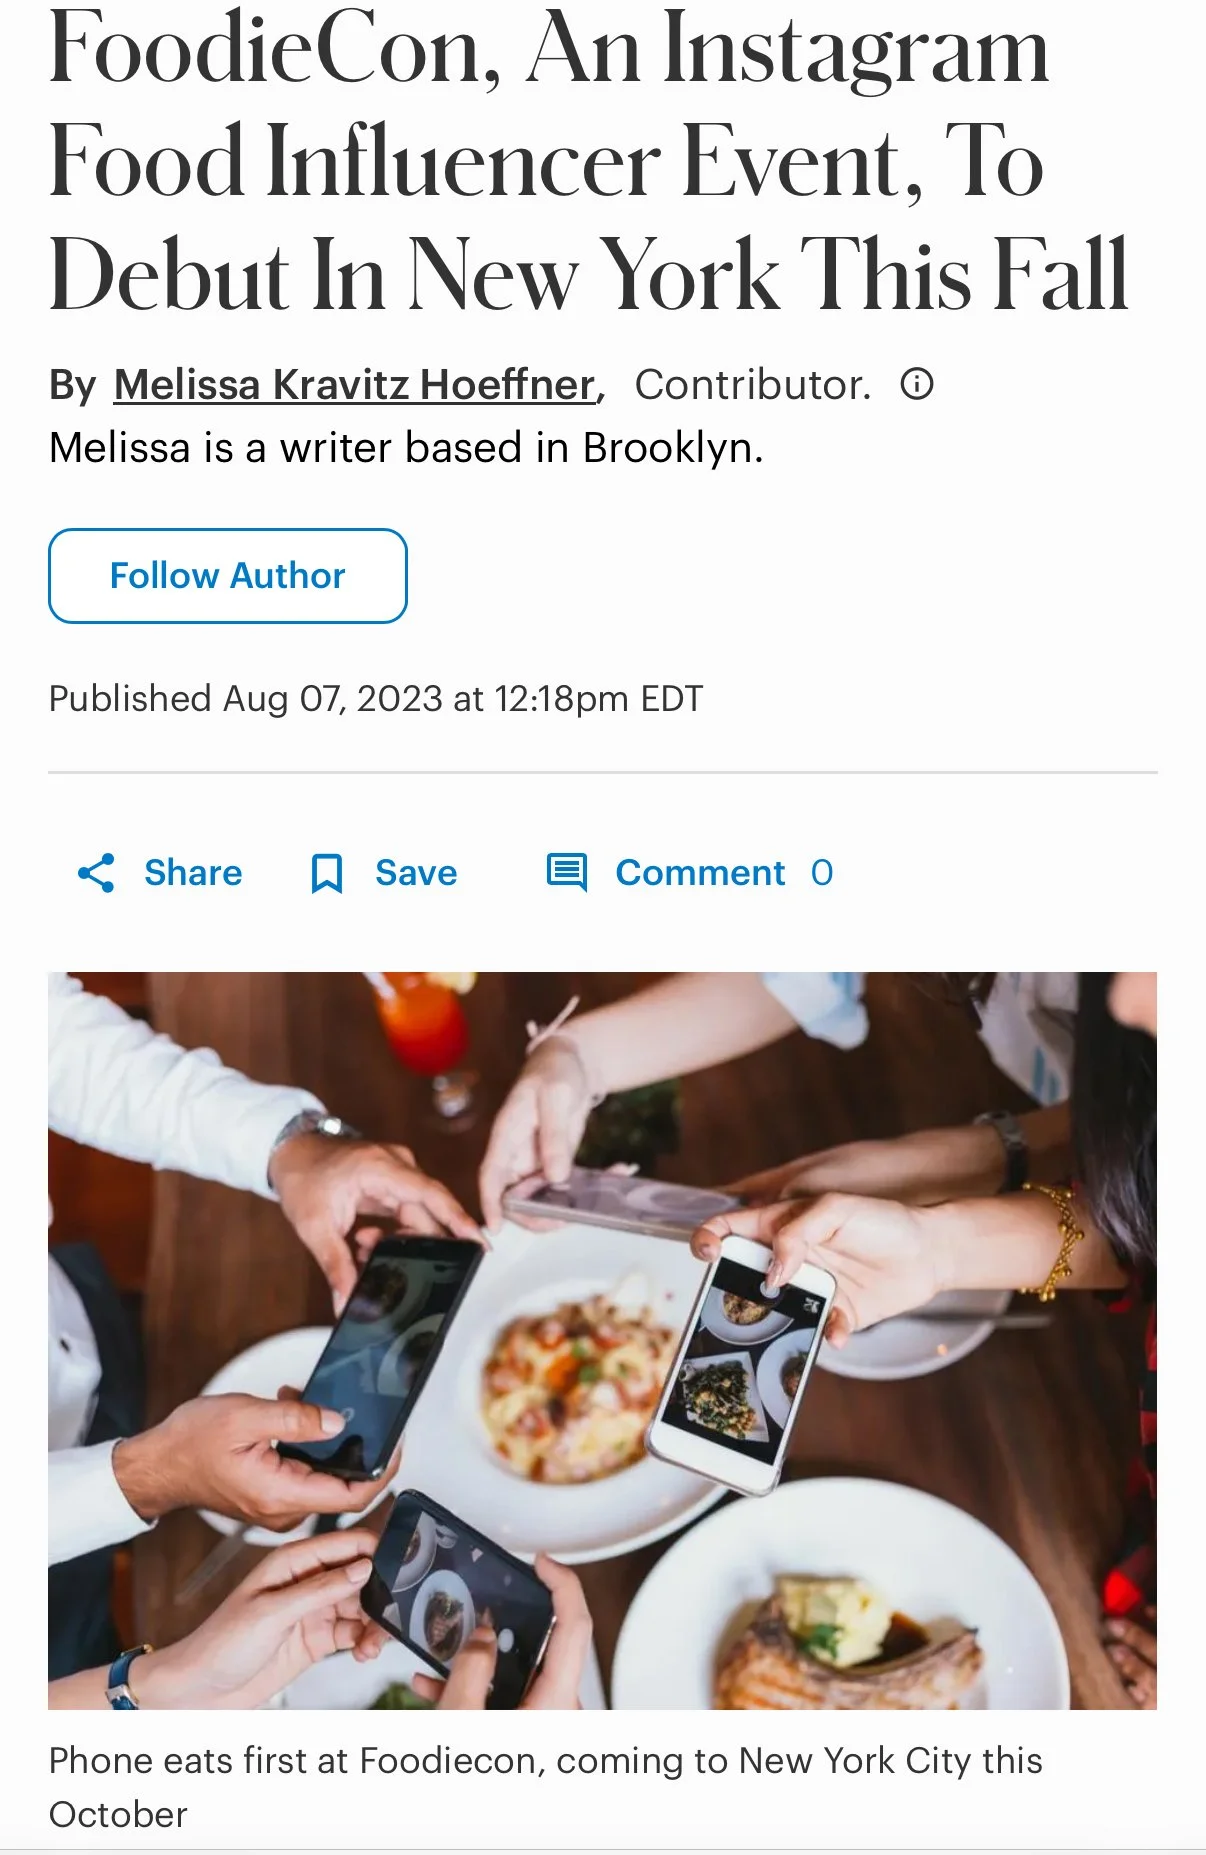Click the steak plate in the photo
The width and height of the screenshot is (1206, 1855).
[x=850, y=1640]
